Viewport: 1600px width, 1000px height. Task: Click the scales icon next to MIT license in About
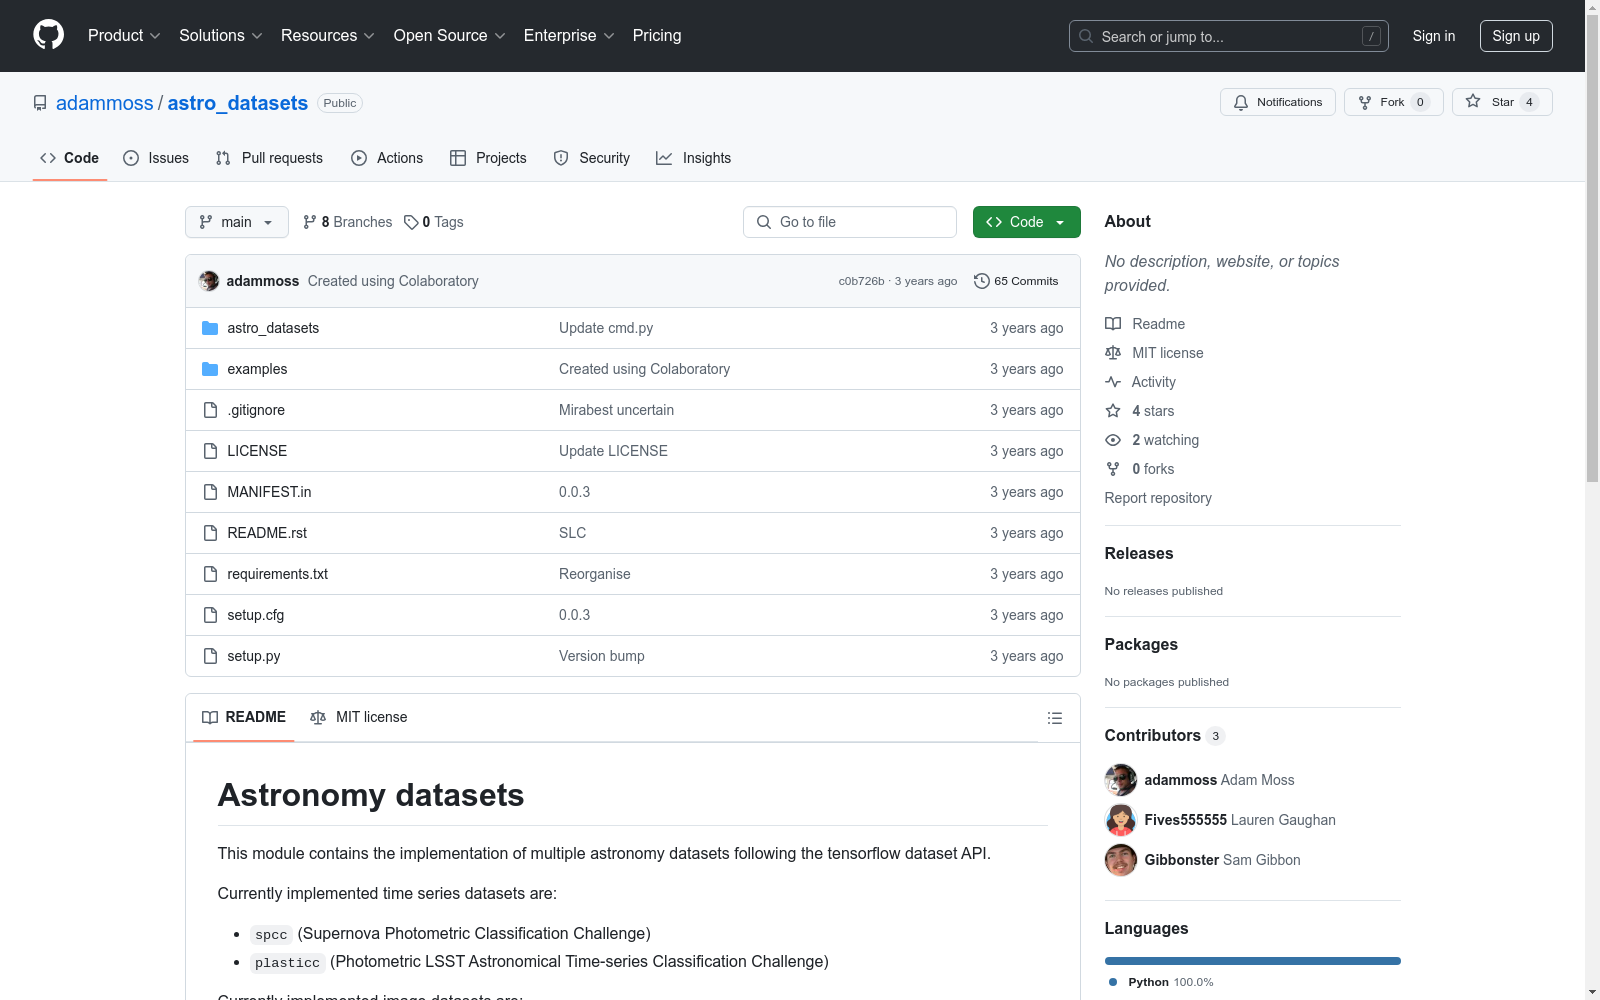point(1113,353)
